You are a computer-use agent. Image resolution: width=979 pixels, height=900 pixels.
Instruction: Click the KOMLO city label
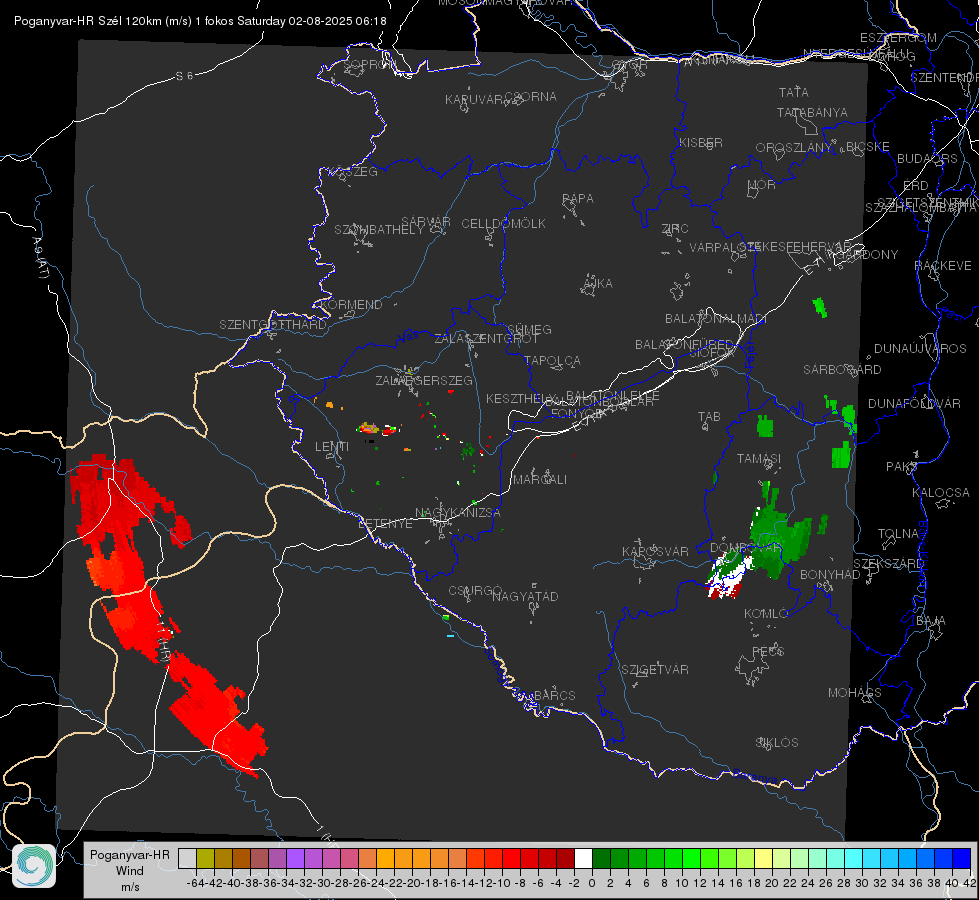(x=766, y=614)
